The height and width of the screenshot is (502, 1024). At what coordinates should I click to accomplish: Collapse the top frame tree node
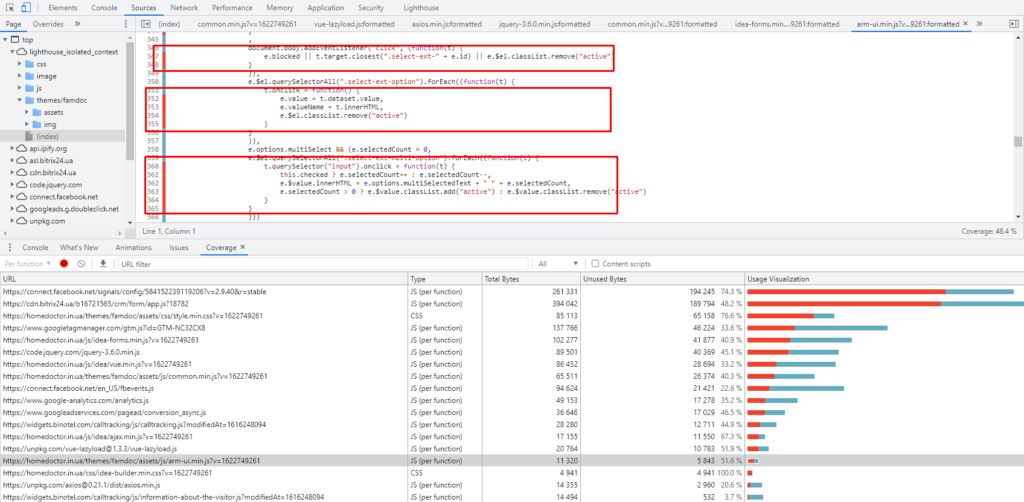(x=7, y=40)
